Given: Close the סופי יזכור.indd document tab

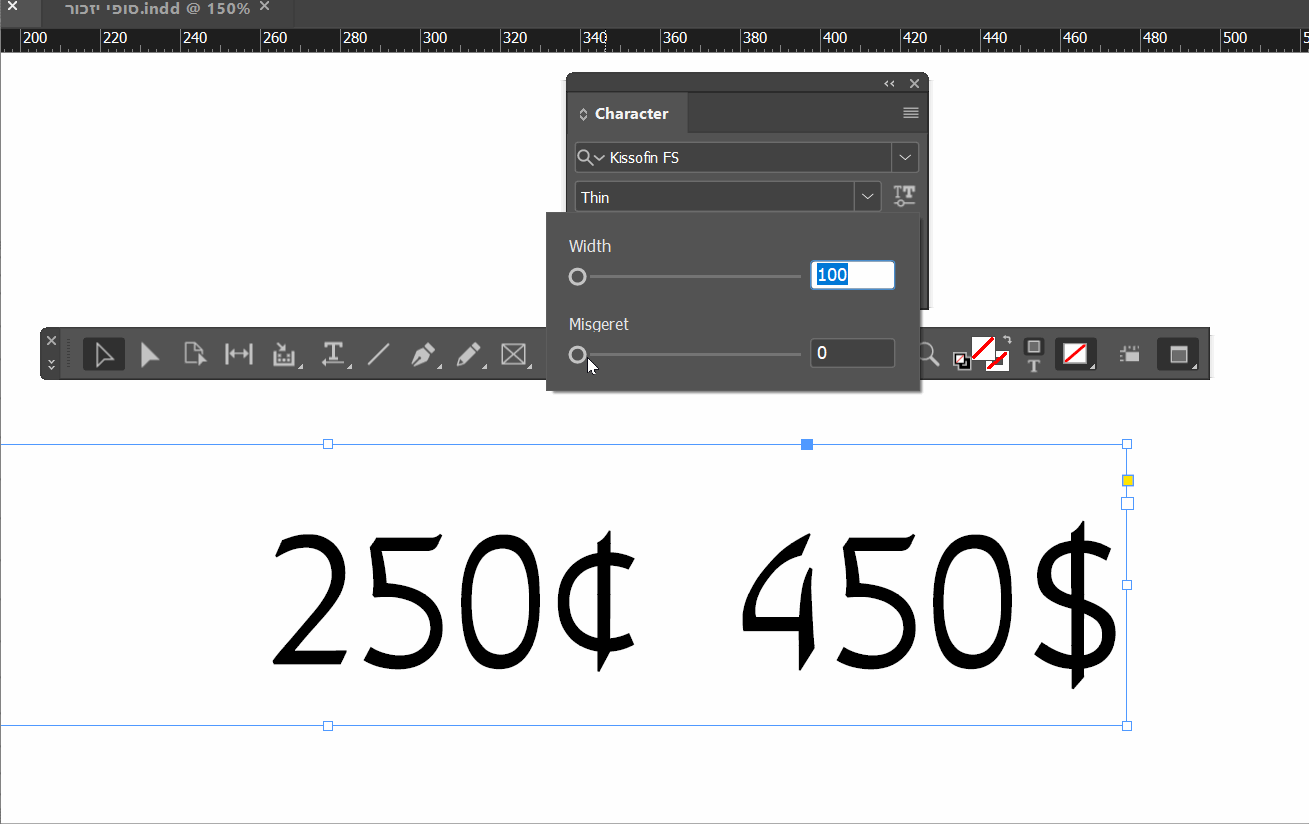Looking at the screenshot, I should [264, 6].
